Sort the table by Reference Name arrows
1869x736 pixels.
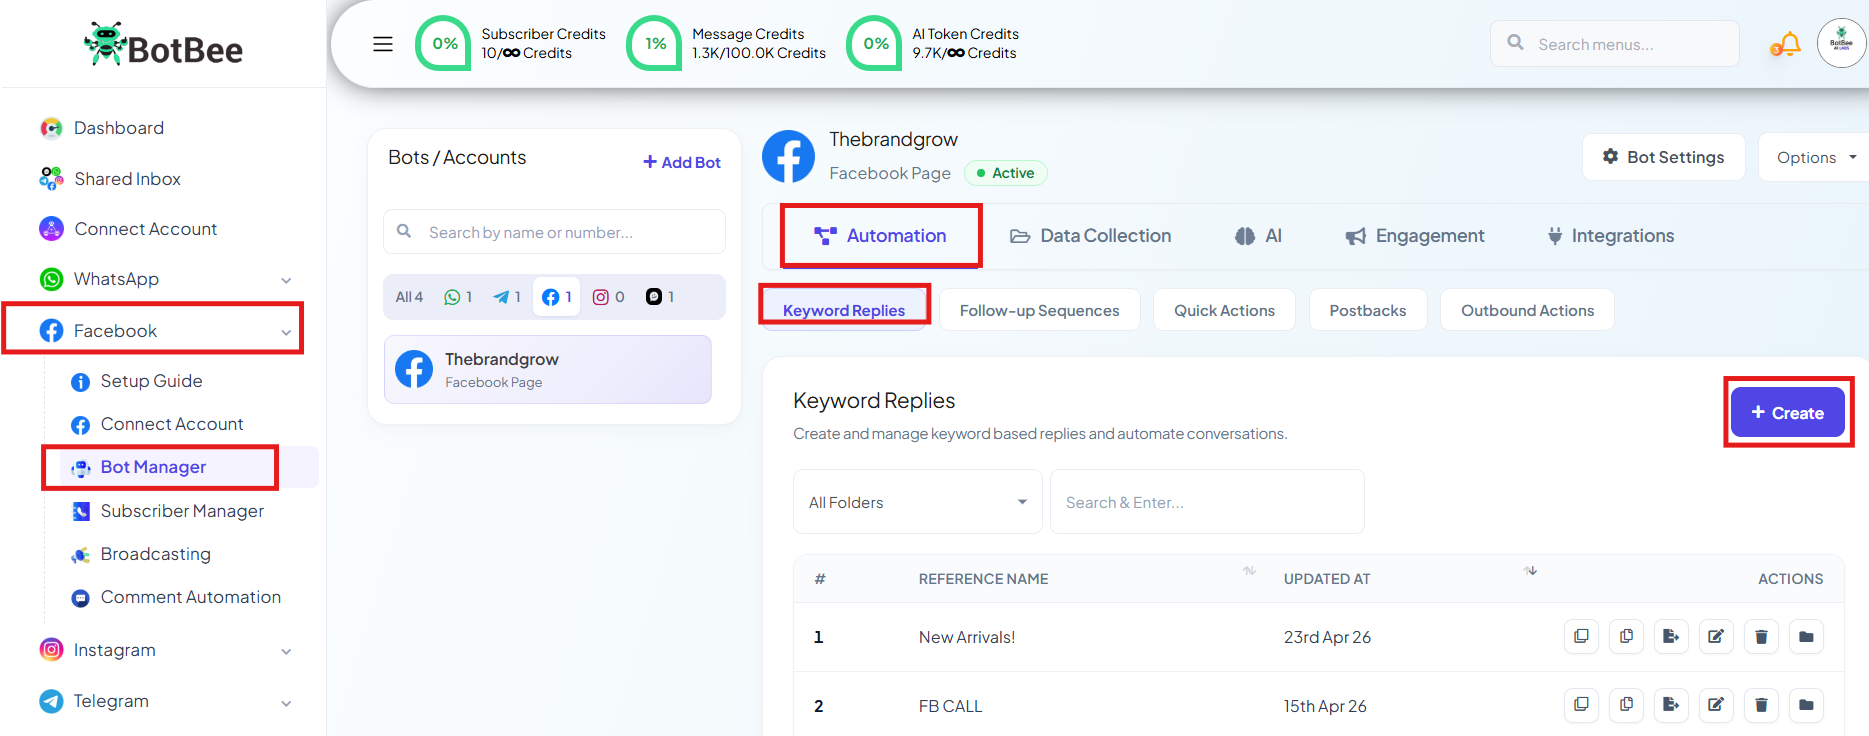[x=1249, y=571]
